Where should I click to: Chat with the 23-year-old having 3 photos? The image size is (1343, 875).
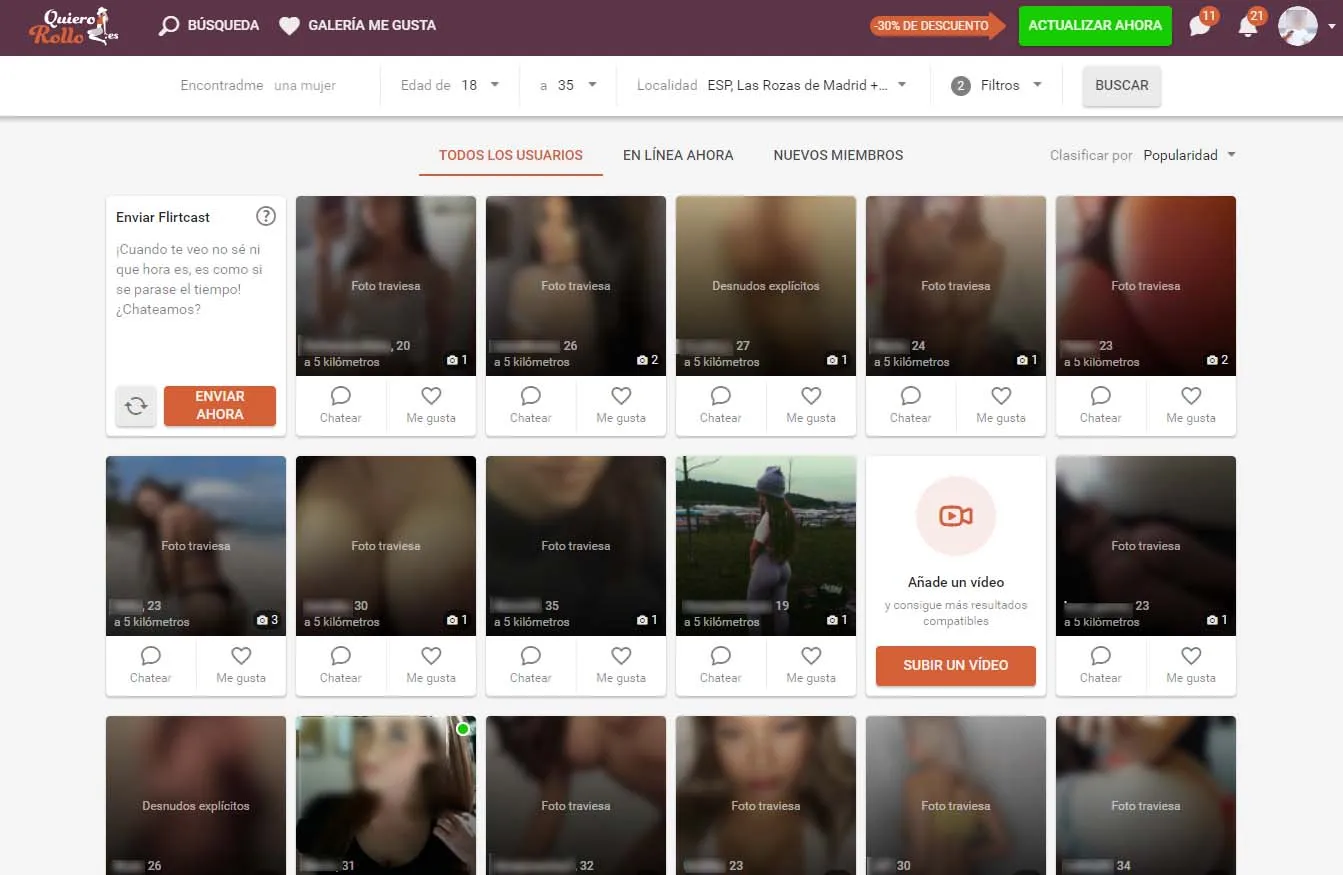(151, 666)
